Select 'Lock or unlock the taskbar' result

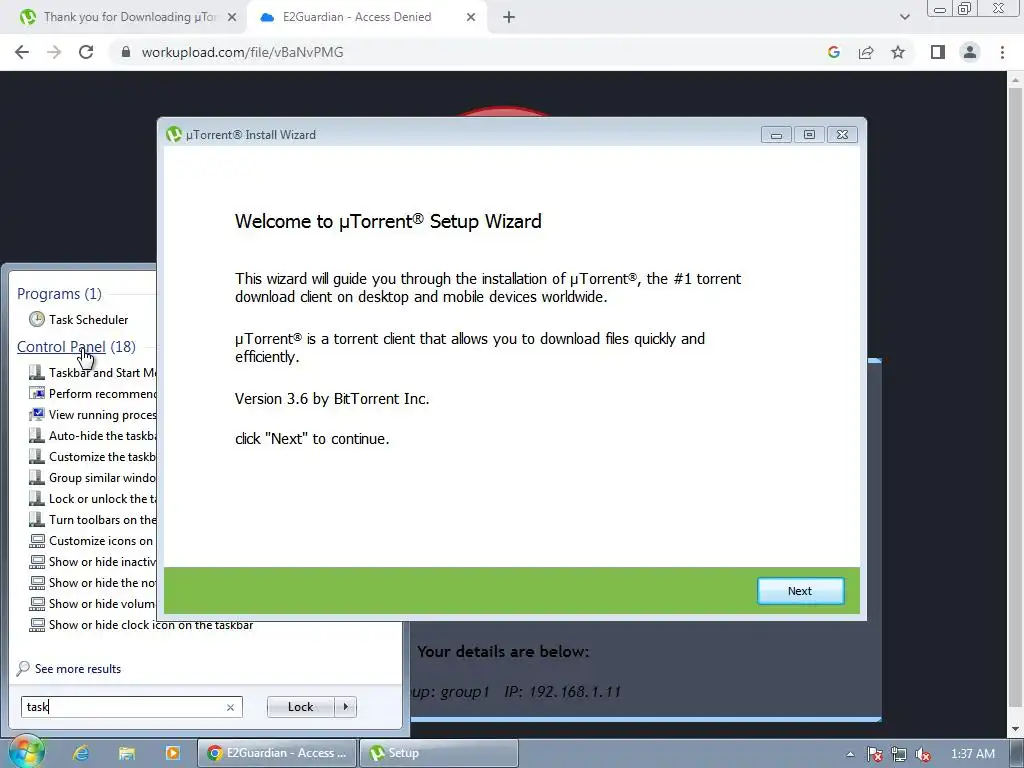pyautogui.click(x=92, y=498)
